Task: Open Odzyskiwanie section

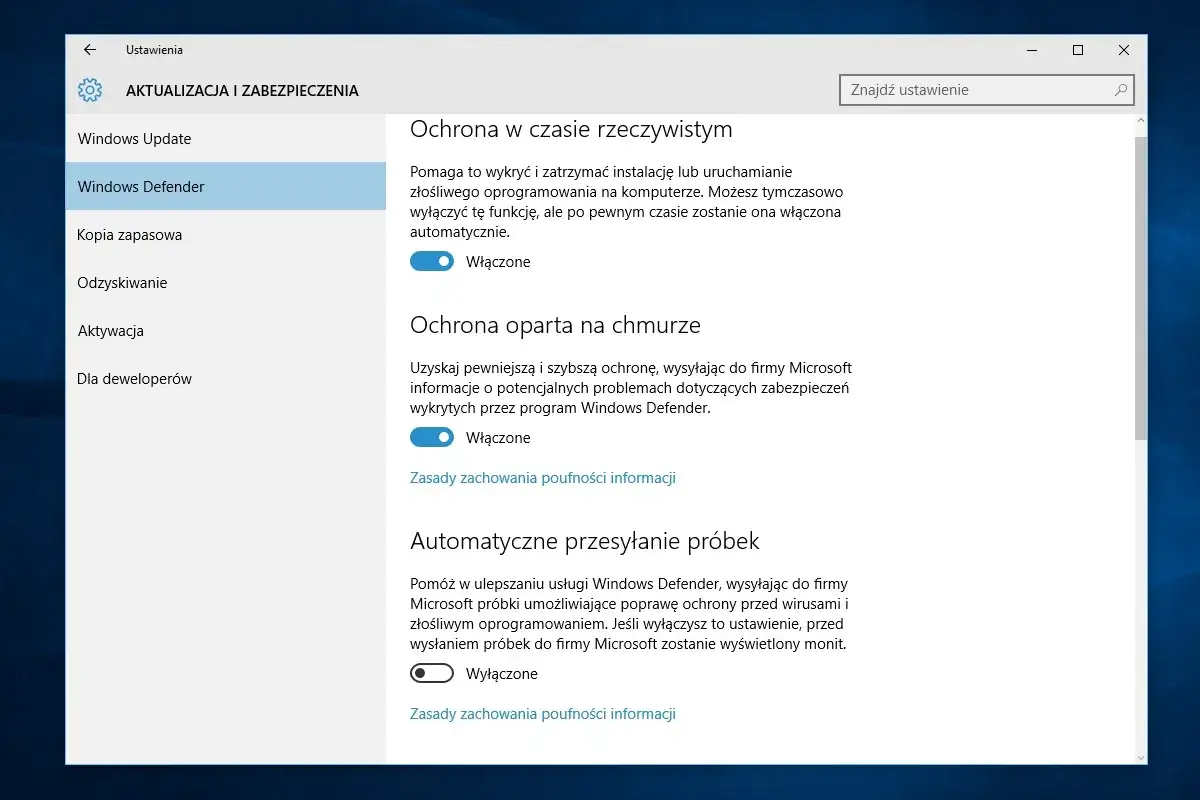Action: pyautogui.click(x=226, y=283)
